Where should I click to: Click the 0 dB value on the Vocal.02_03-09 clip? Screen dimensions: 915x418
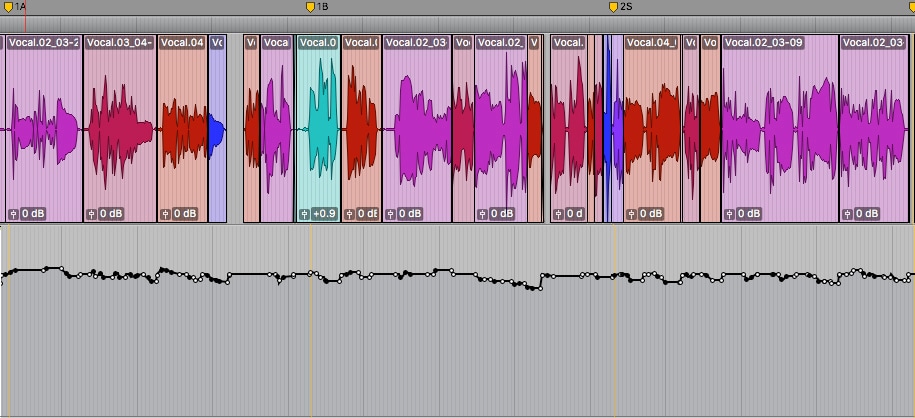point(749,214)
